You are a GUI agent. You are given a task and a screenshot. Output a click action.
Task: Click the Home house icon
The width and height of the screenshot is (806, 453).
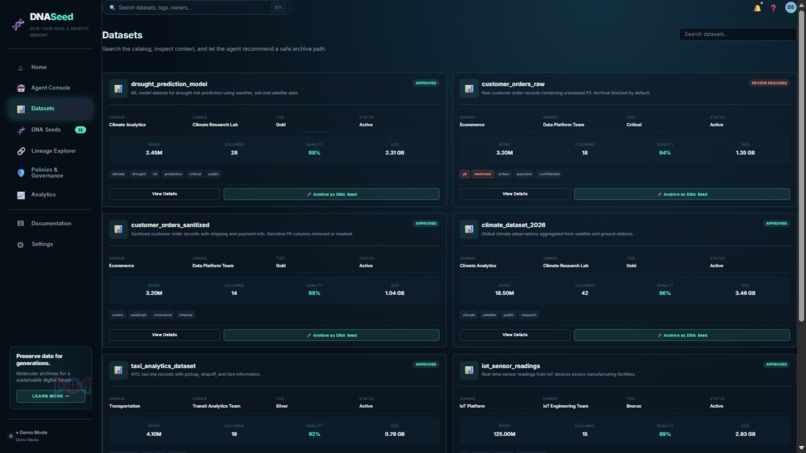(21, 68)
